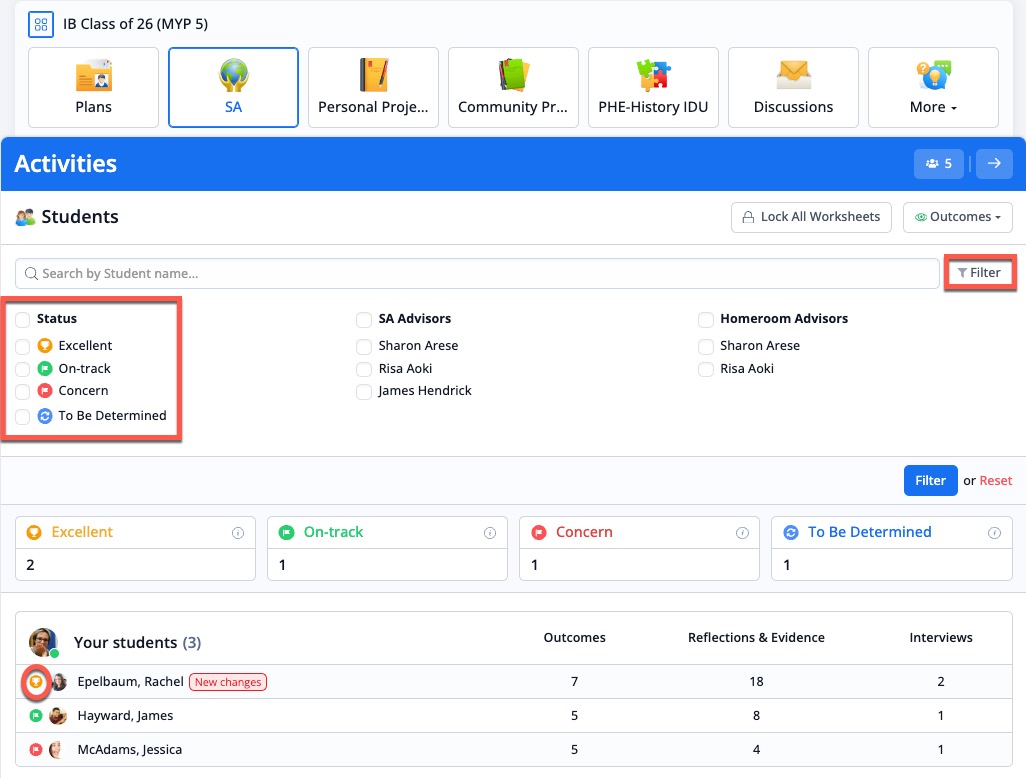Open the Discussions tab
The height and width of the screenshot is (778, 1026).
click(x=793, y=88)
